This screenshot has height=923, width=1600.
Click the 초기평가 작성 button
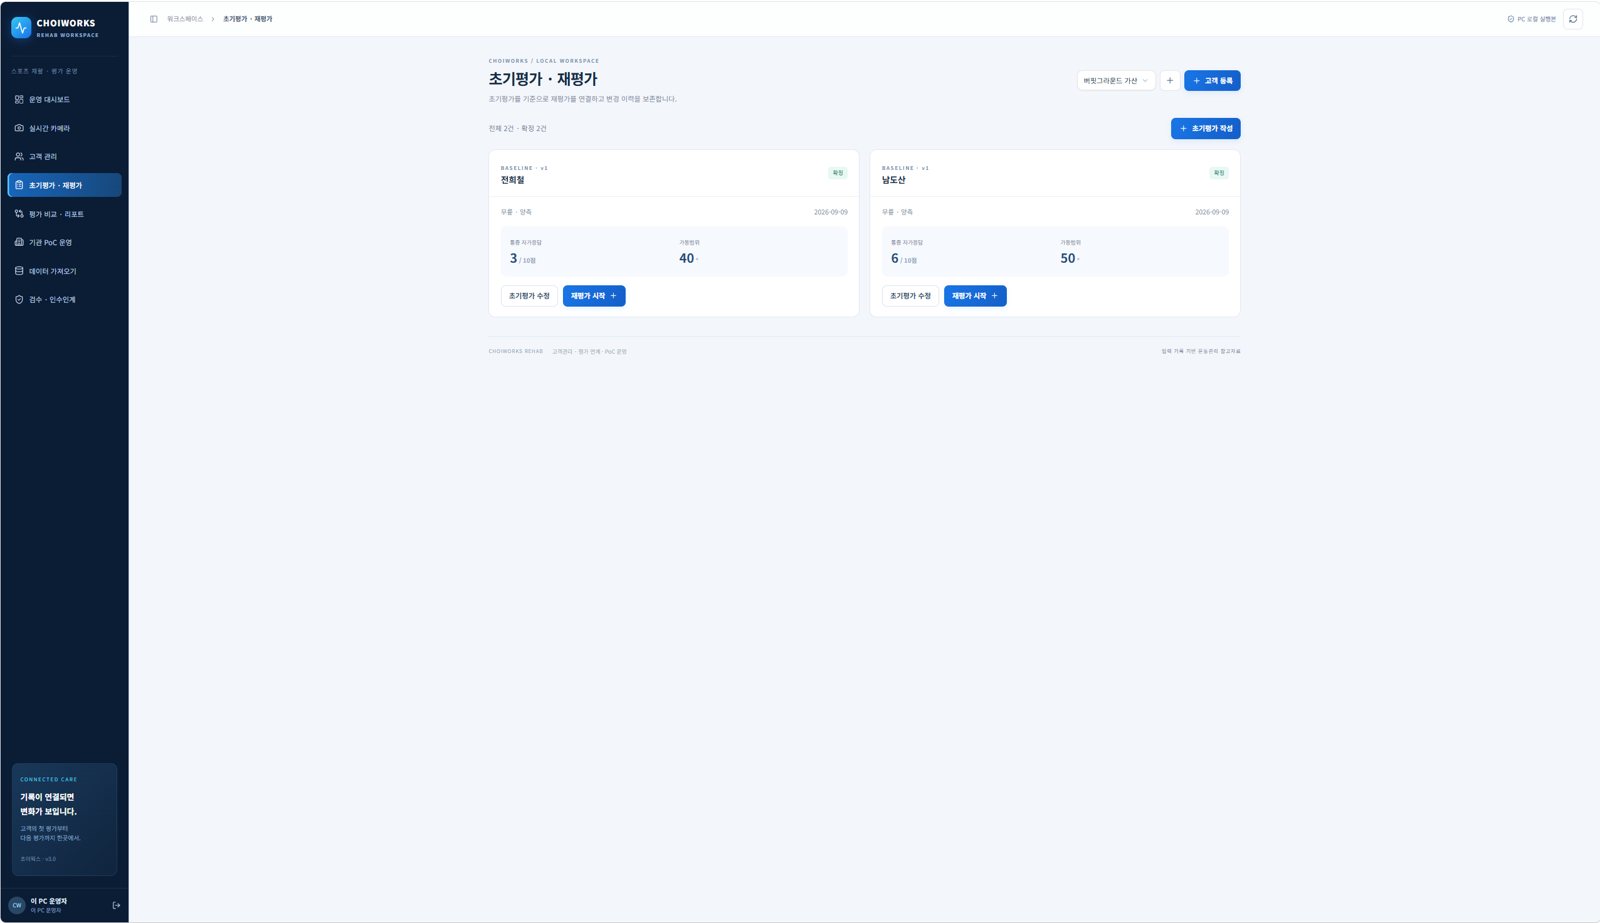[1206, 128]
